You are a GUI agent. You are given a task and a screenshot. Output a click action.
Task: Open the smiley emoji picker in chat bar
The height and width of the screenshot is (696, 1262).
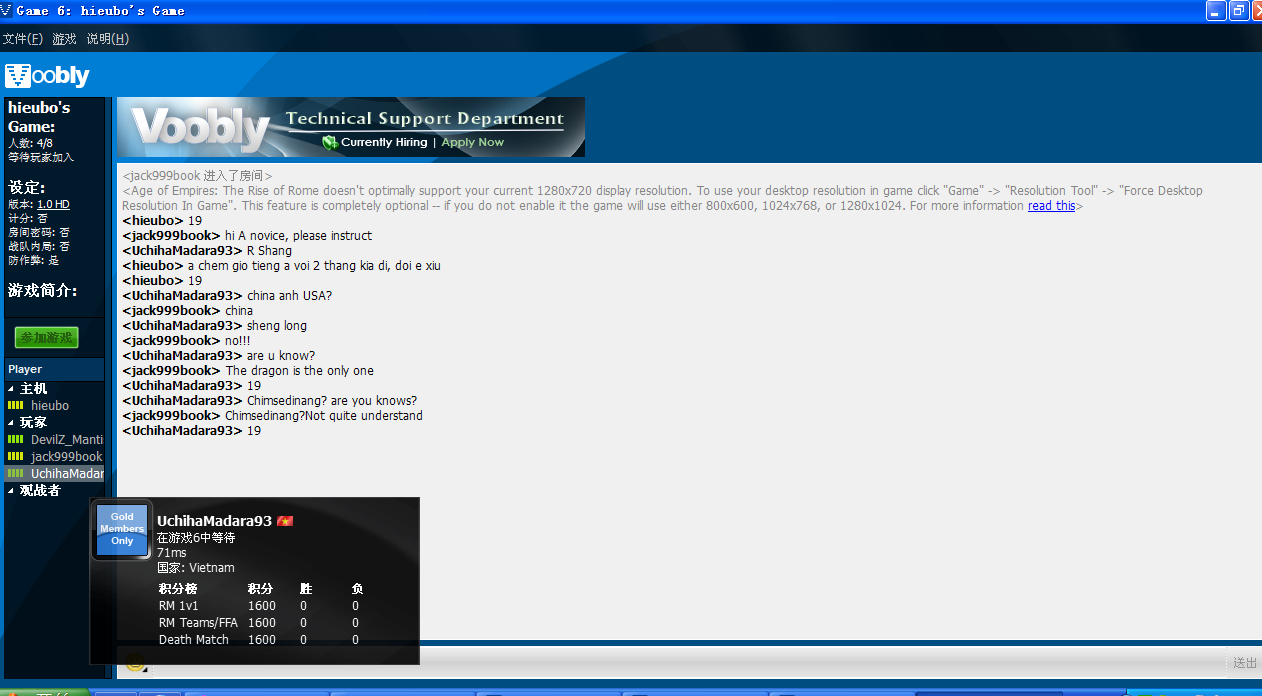[135, 663]
